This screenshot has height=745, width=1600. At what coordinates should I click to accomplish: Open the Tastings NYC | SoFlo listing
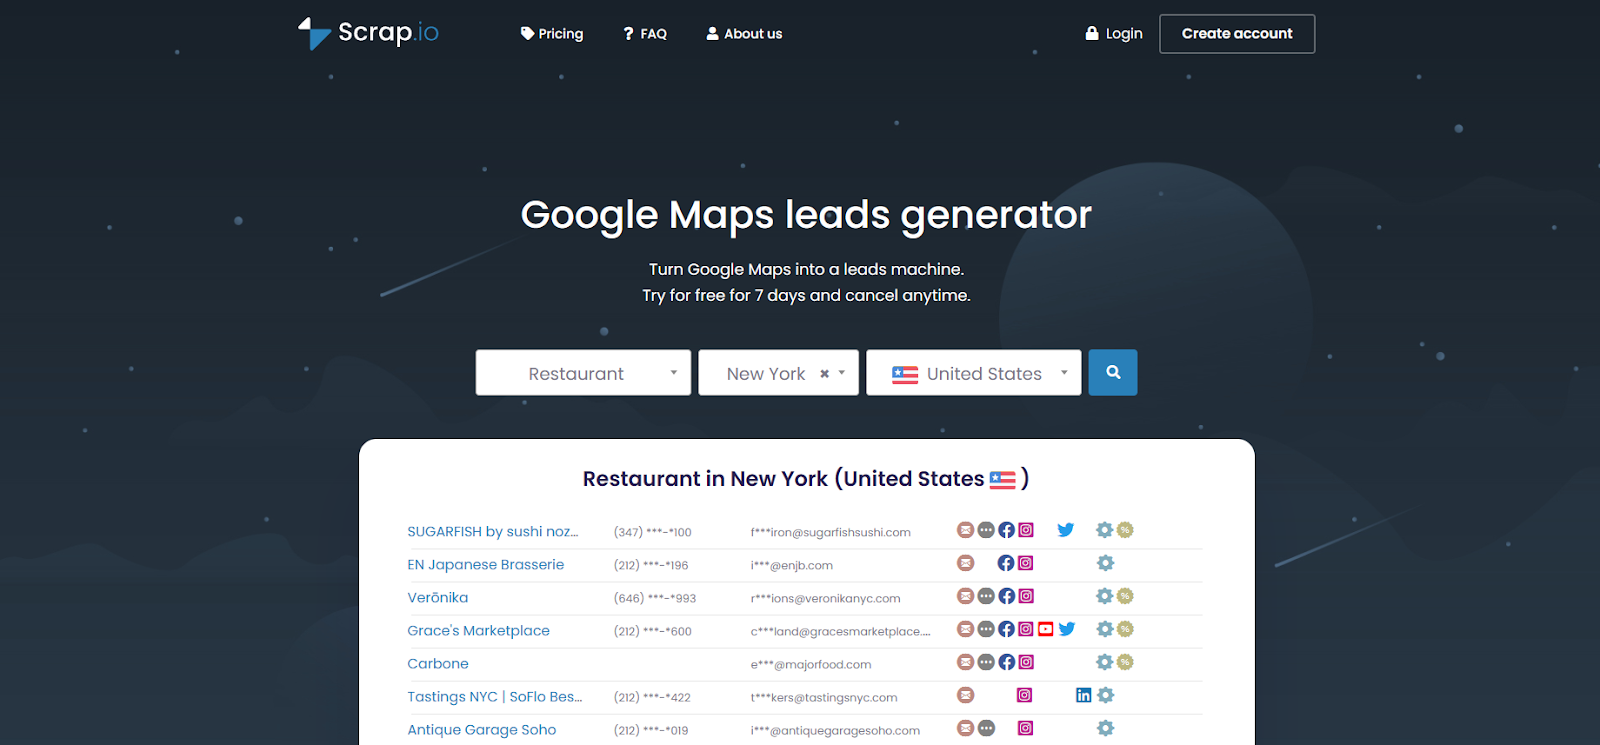pyautogui.click(x=495, y=696)
